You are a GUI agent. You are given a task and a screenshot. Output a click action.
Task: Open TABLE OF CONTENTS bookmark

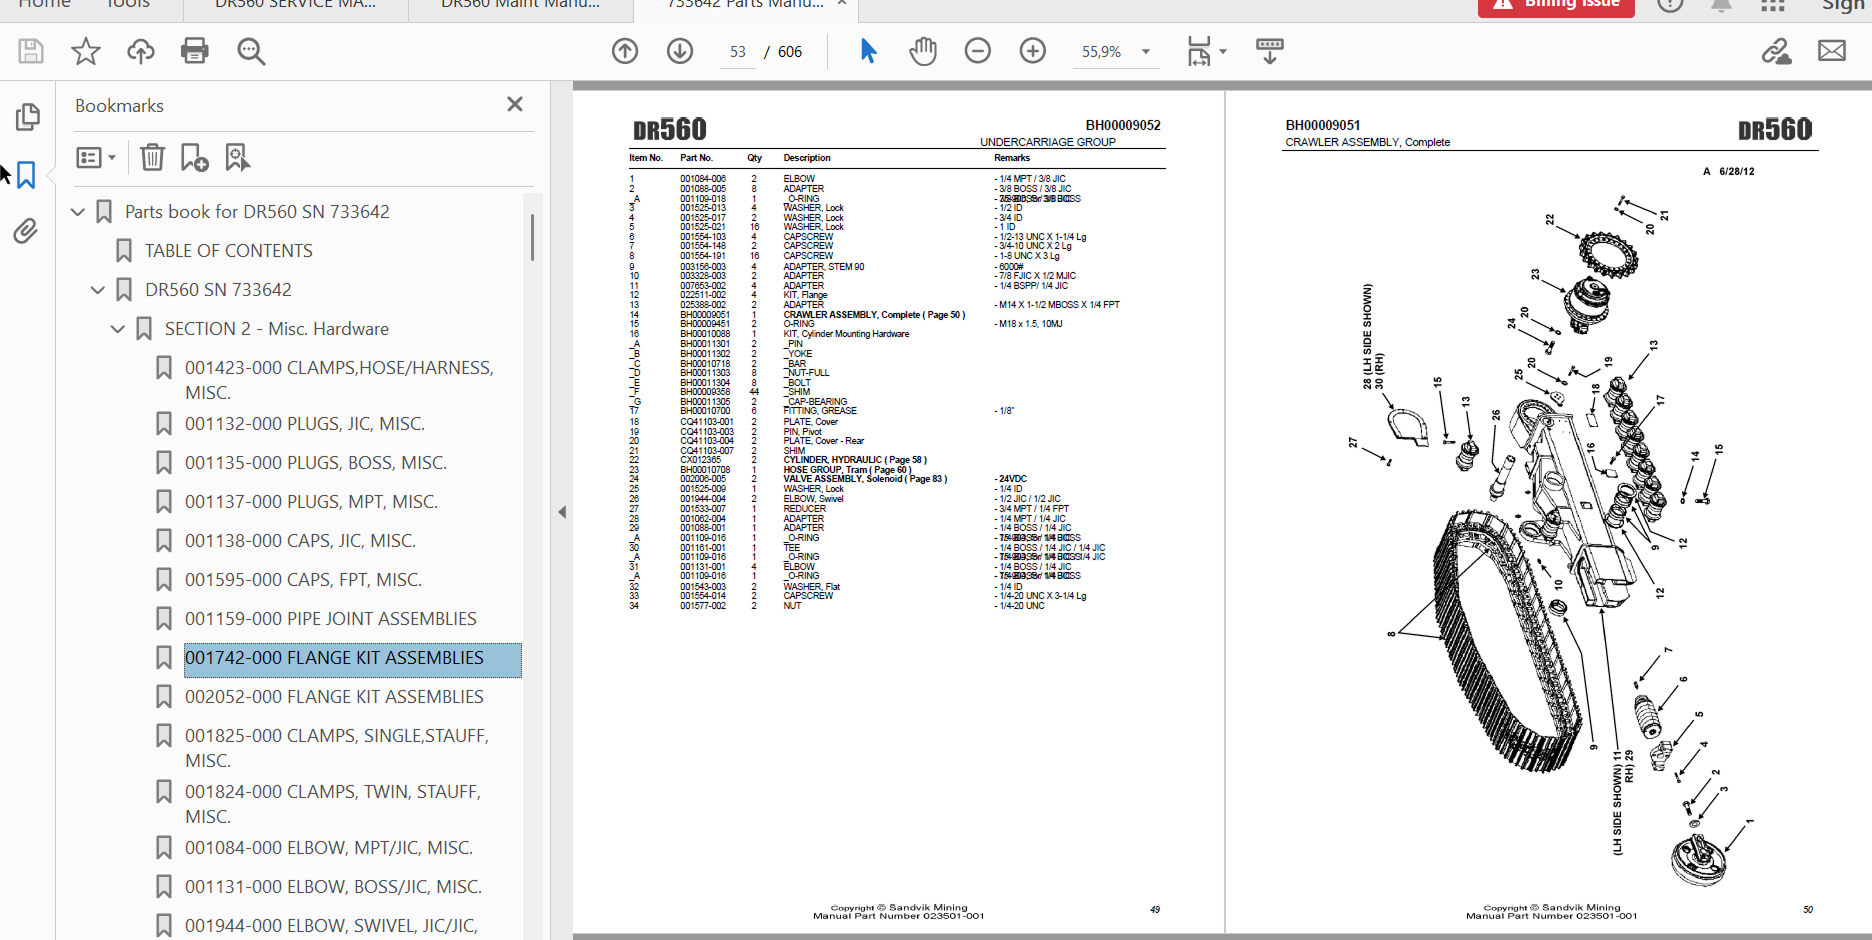[x=228, y=251]
